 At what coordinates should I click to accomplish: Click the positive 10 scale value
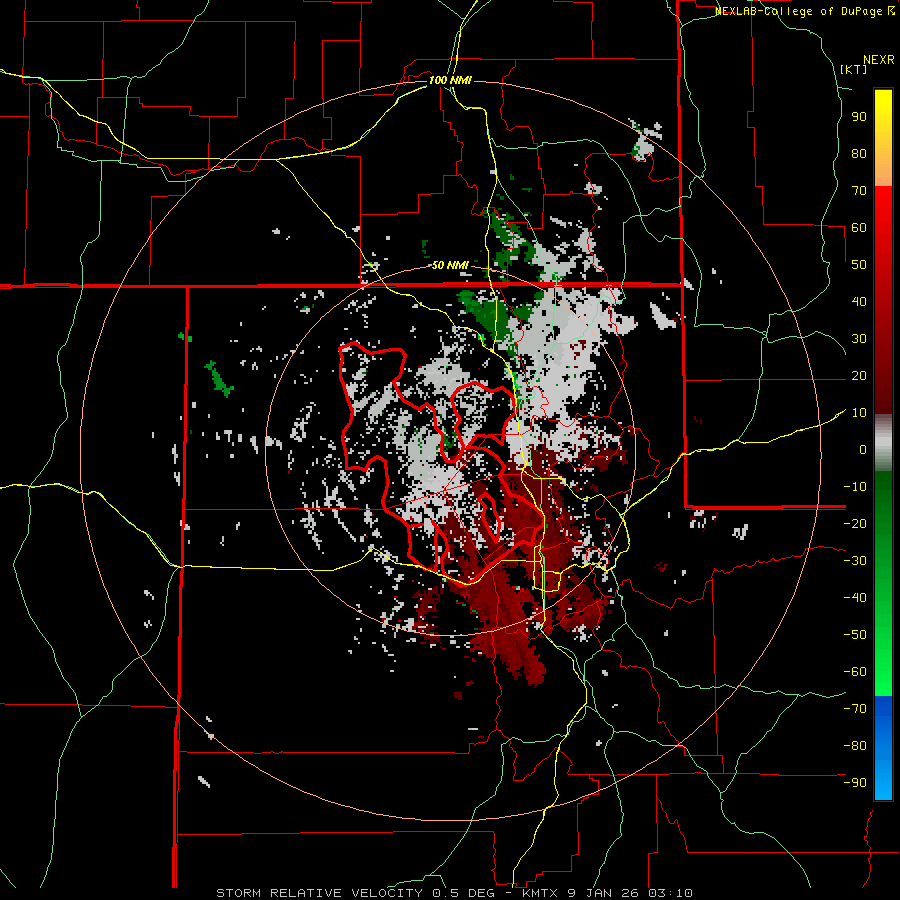pos(859,413)
